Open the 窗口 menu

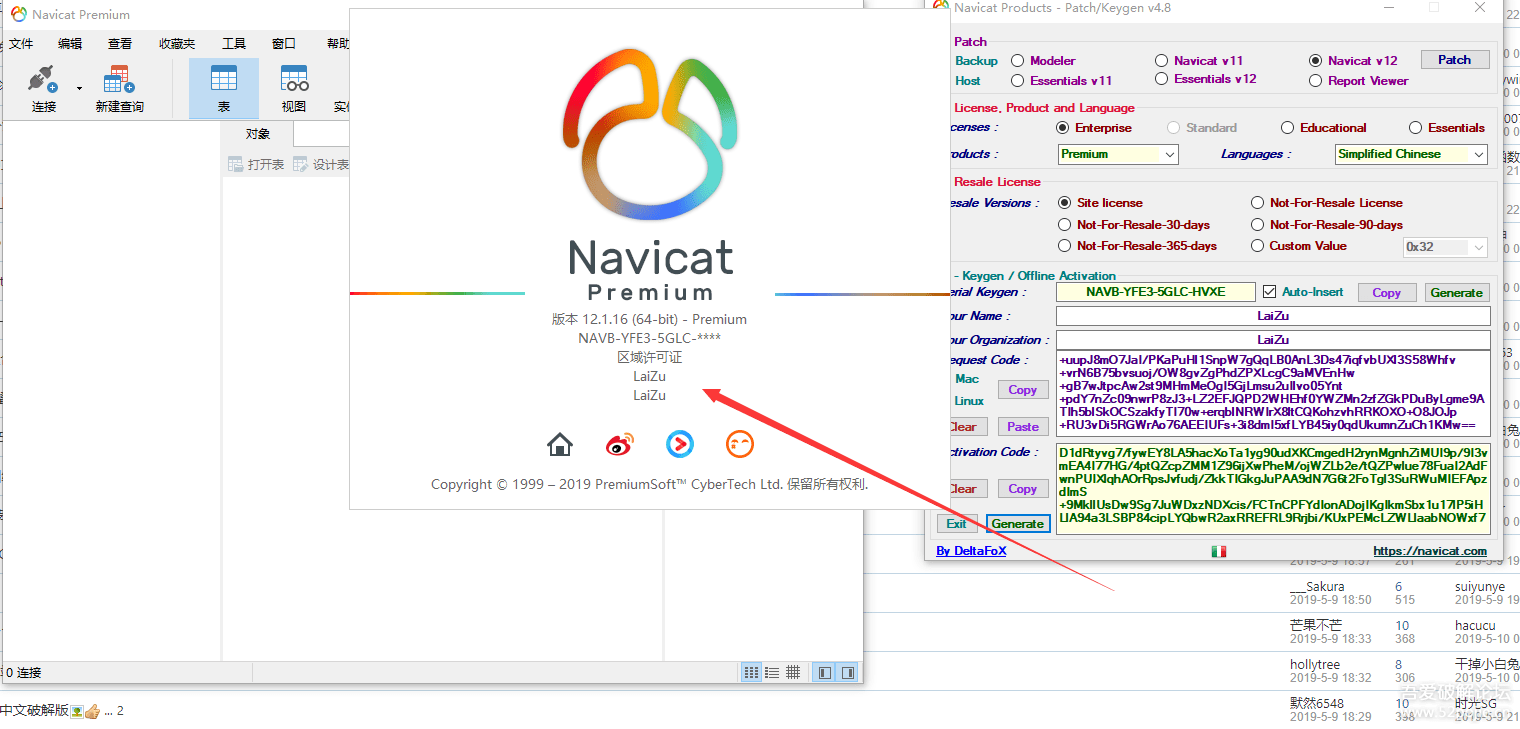(284, 44)
